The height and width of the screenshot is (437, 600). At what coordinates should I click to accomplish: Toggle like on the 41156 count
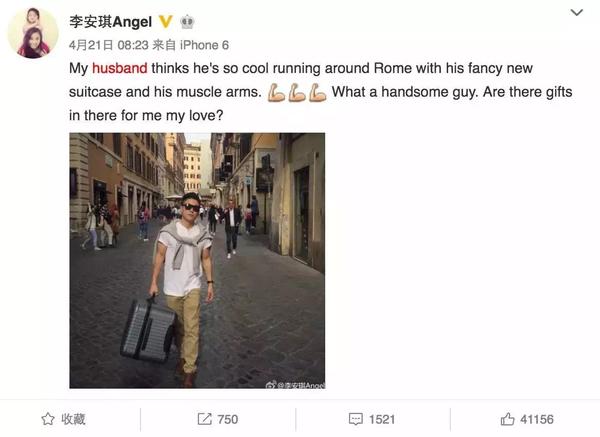[536, 419]
